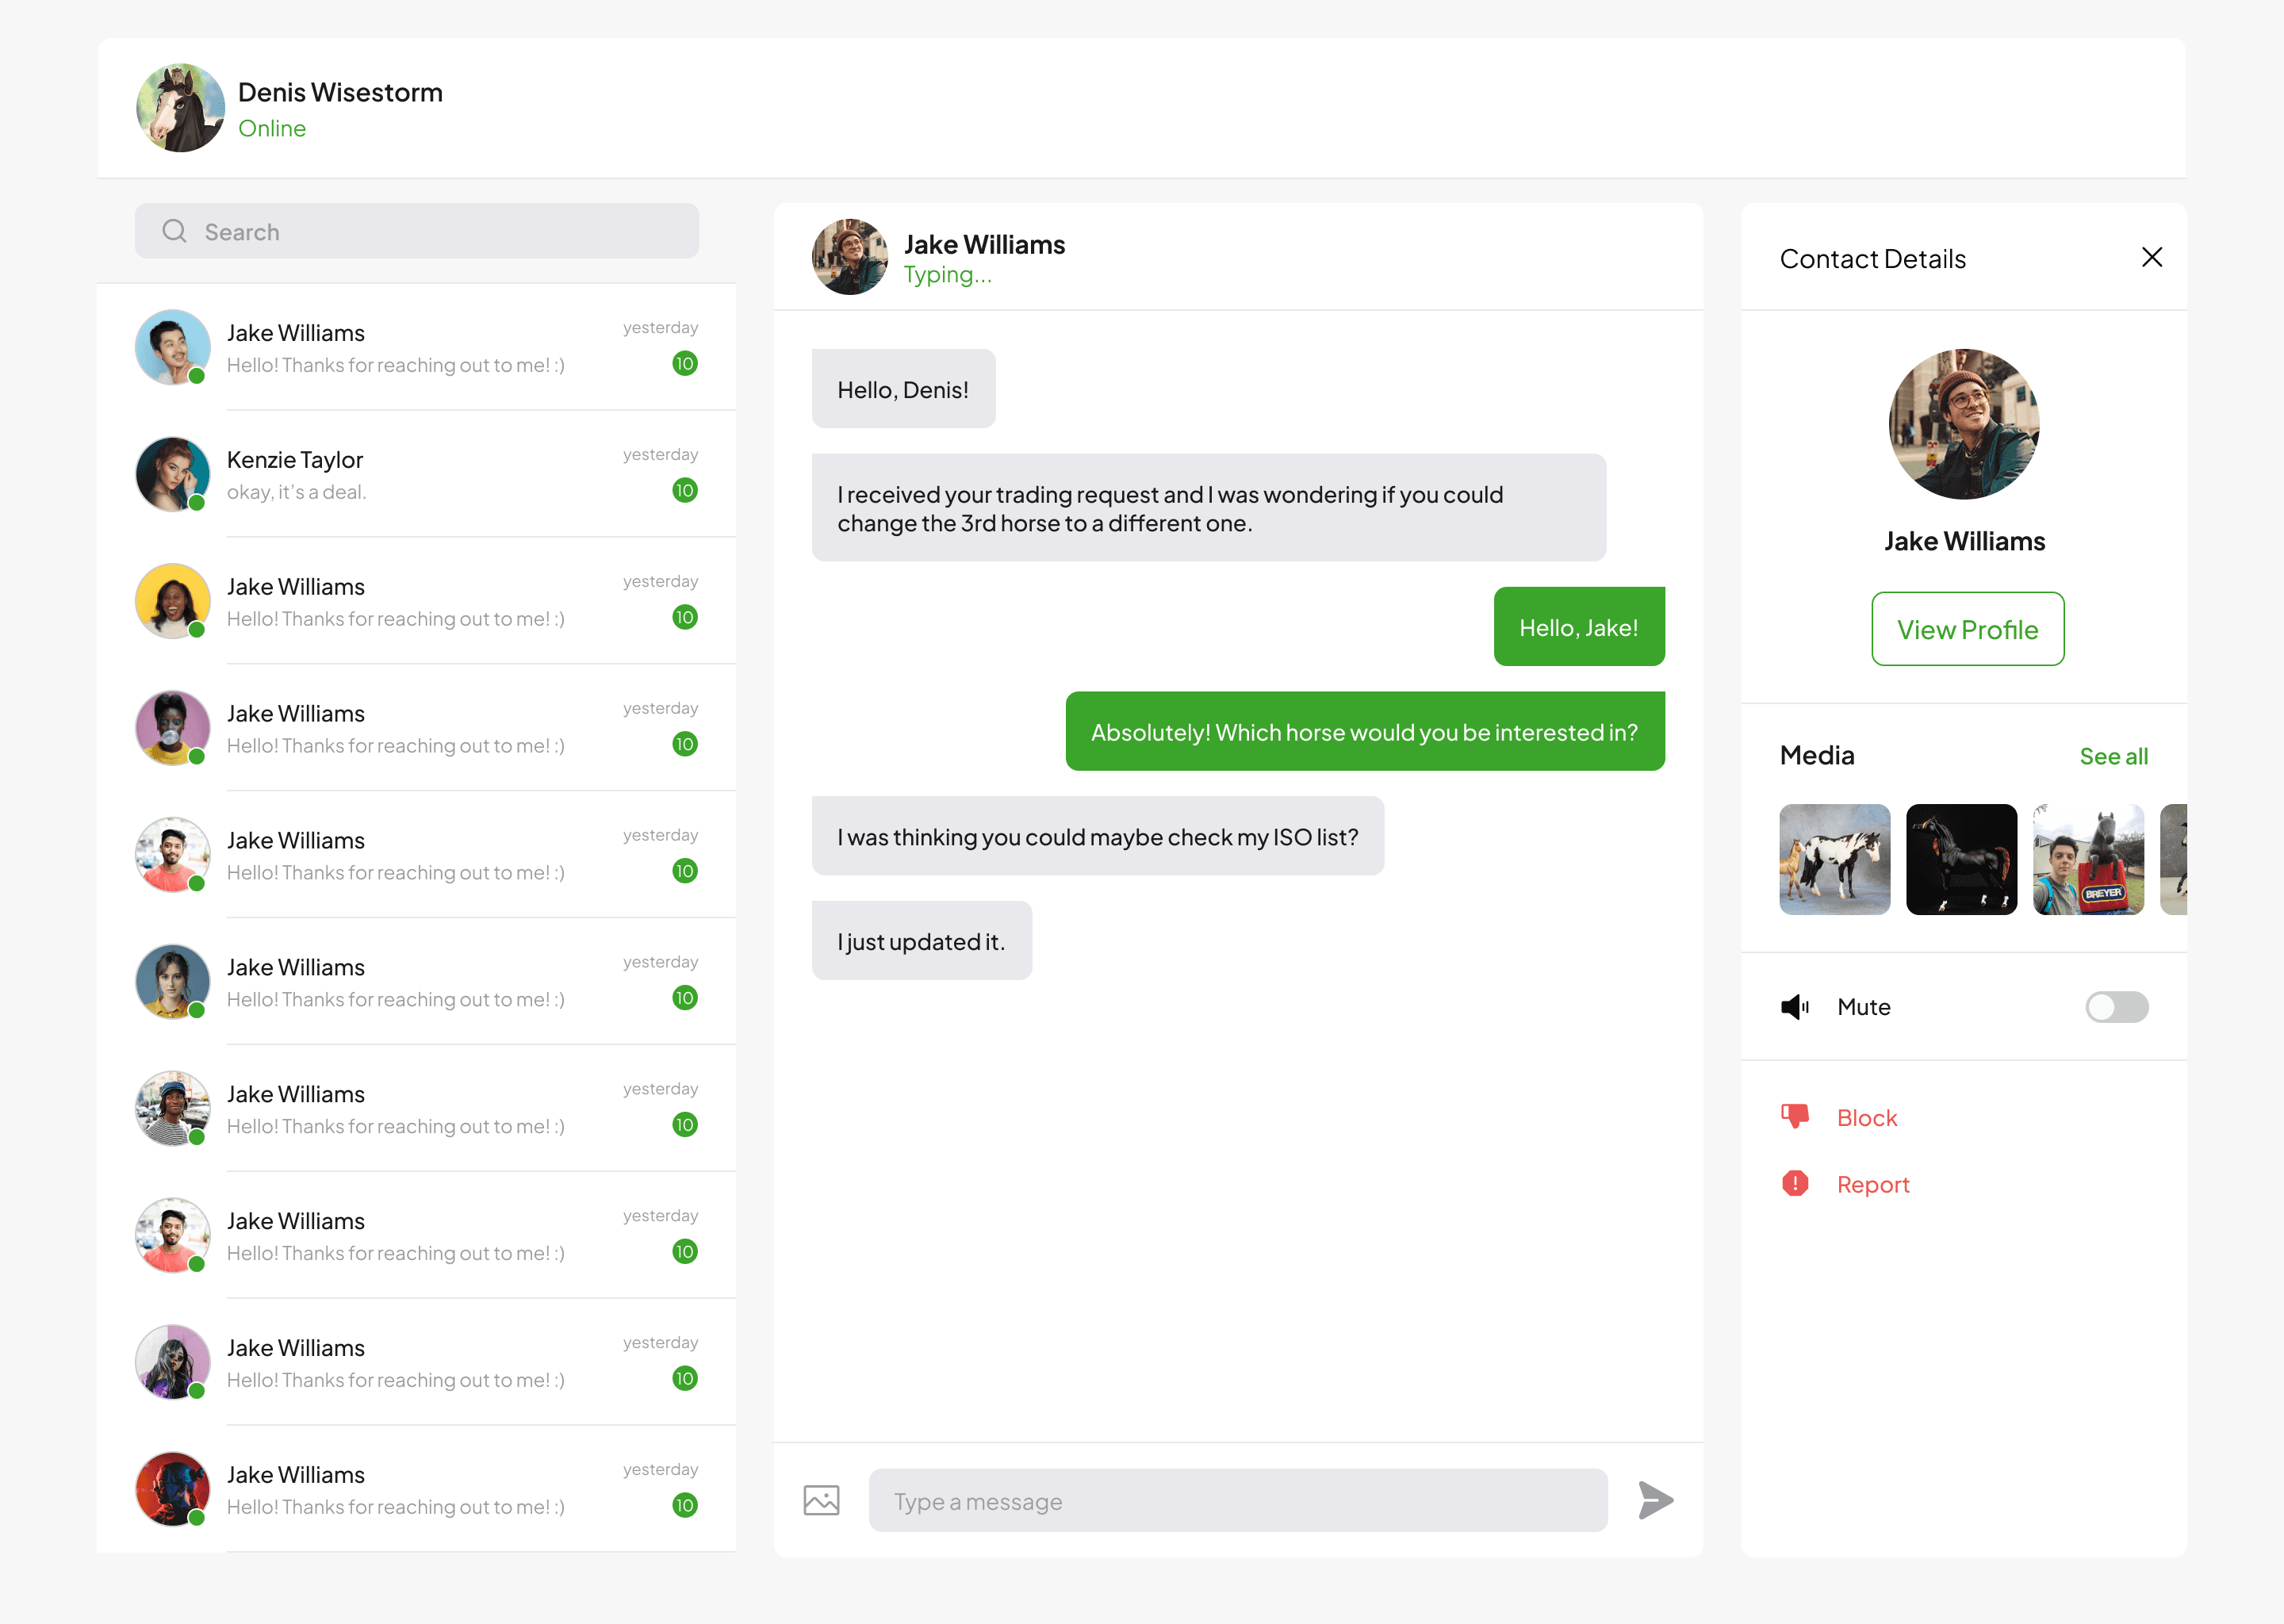
Task: Click the thumbs-down Block icon
Action: coord(1795,1116)
